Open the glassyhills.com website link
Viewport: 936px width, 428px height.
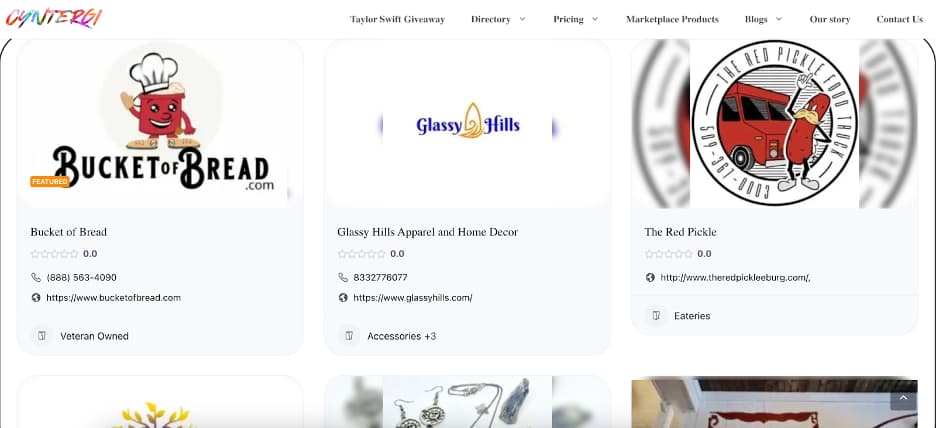pos(412,297)
